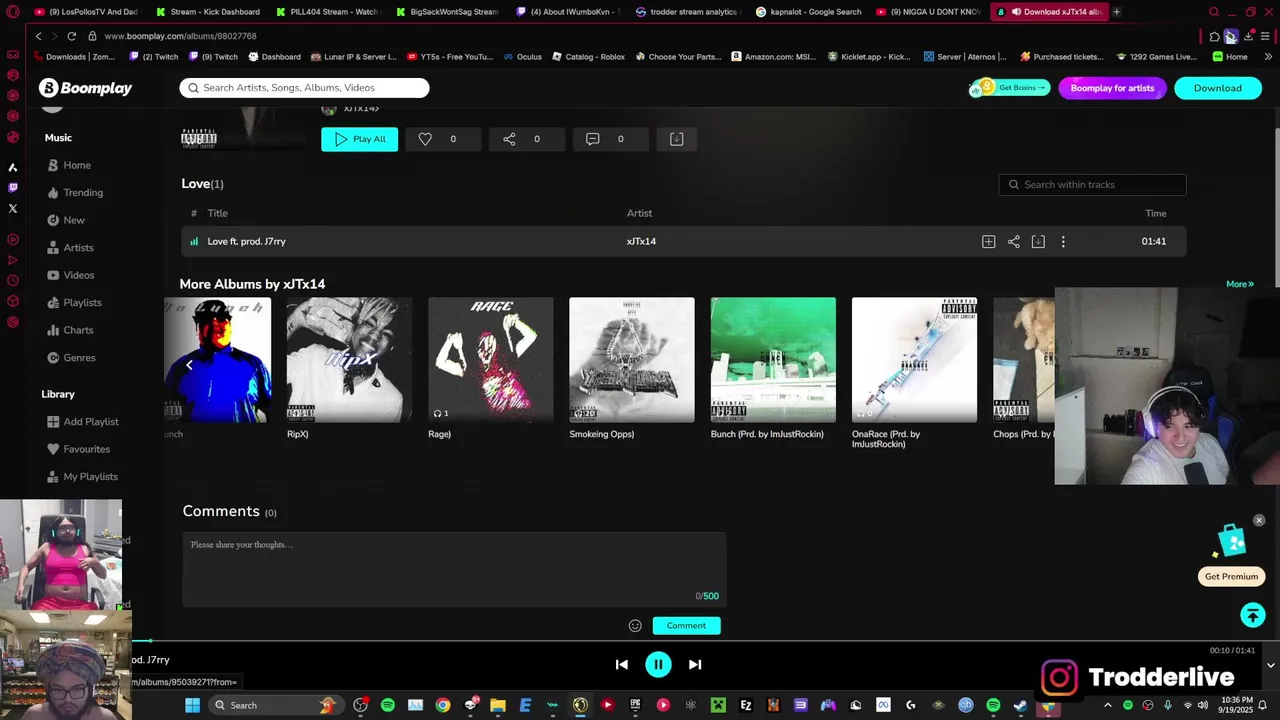Open New in sidebar
Image resolution: width=1280 pixels, height=720 pixels.
(66, 220)
